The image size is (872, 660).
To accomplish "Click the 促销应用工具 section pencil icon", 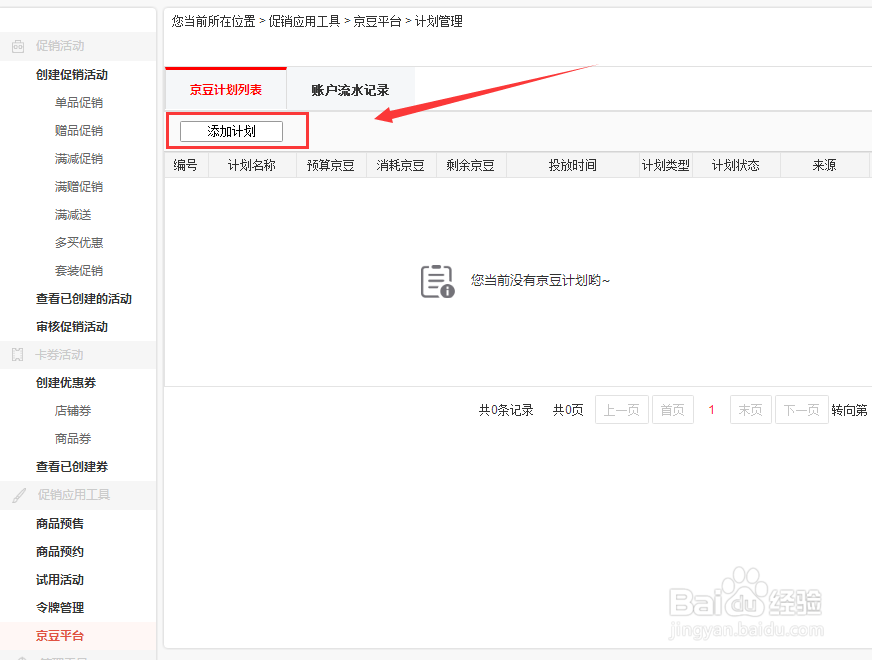I will [19, 495].
